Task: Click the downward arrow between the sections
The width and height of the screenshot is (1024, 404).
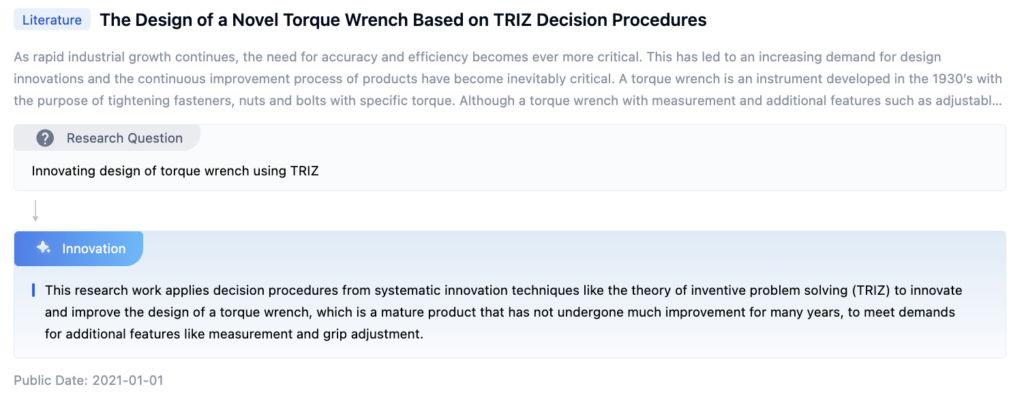Action: 36,211
